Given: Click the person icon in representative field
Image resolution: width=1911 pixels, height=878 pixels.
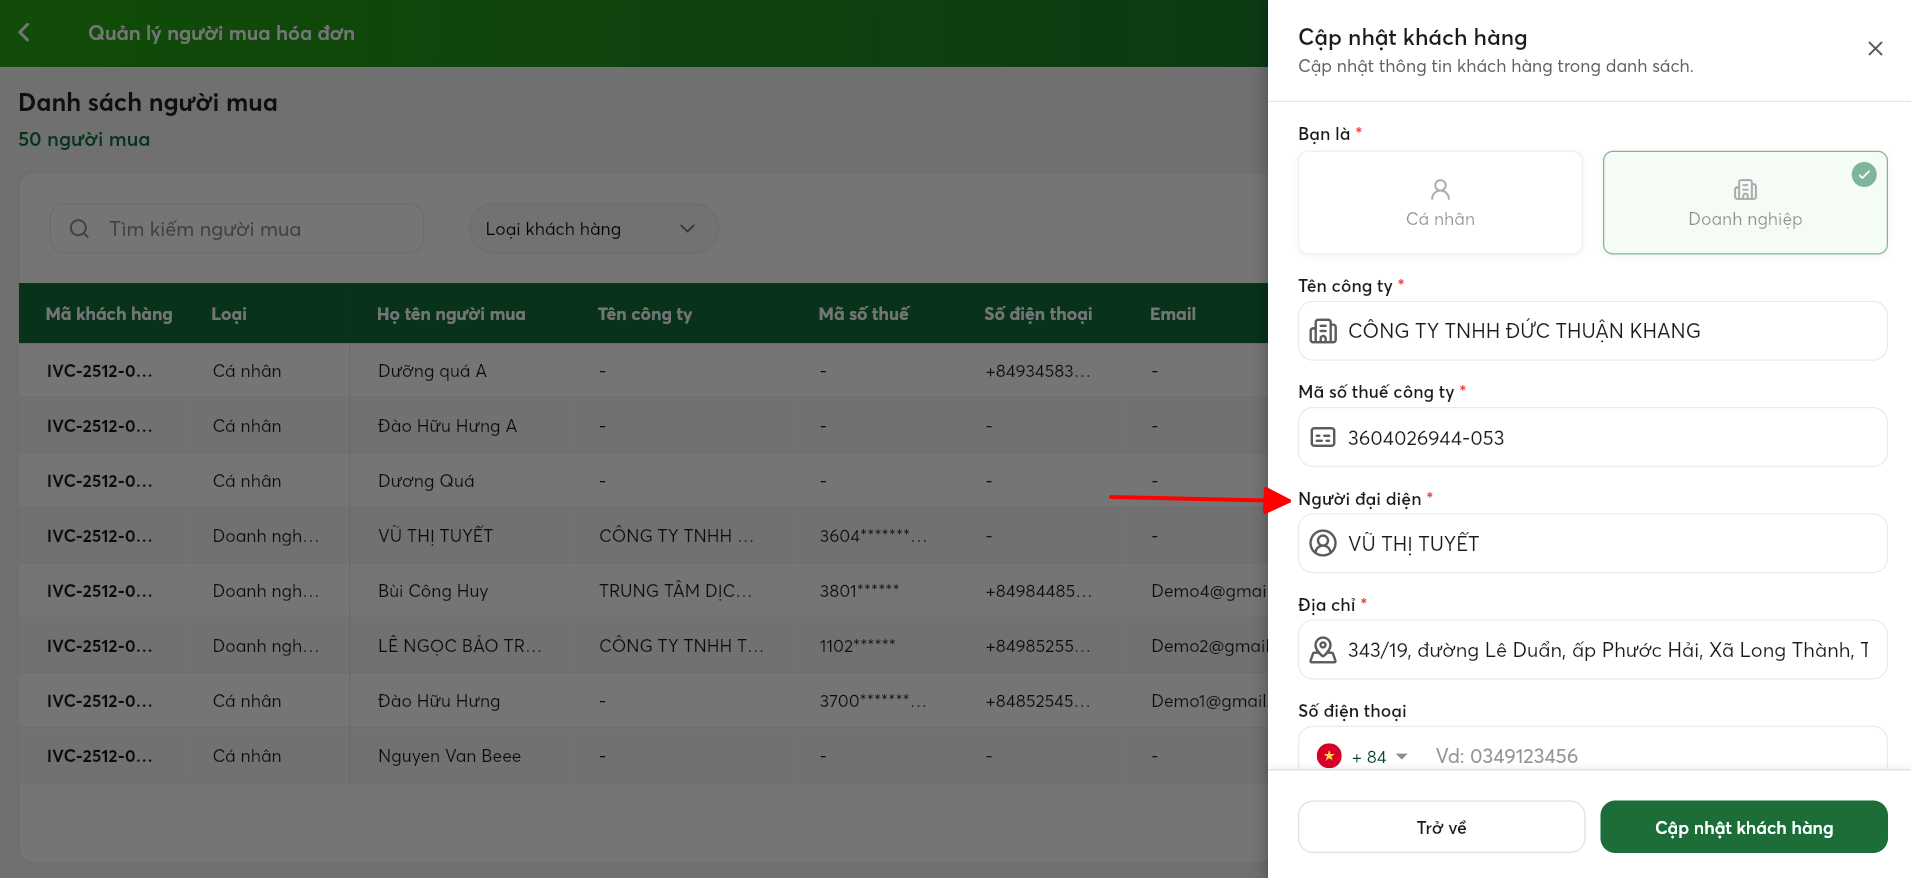Looking at the screenshot, I should tap(1322, 544).
